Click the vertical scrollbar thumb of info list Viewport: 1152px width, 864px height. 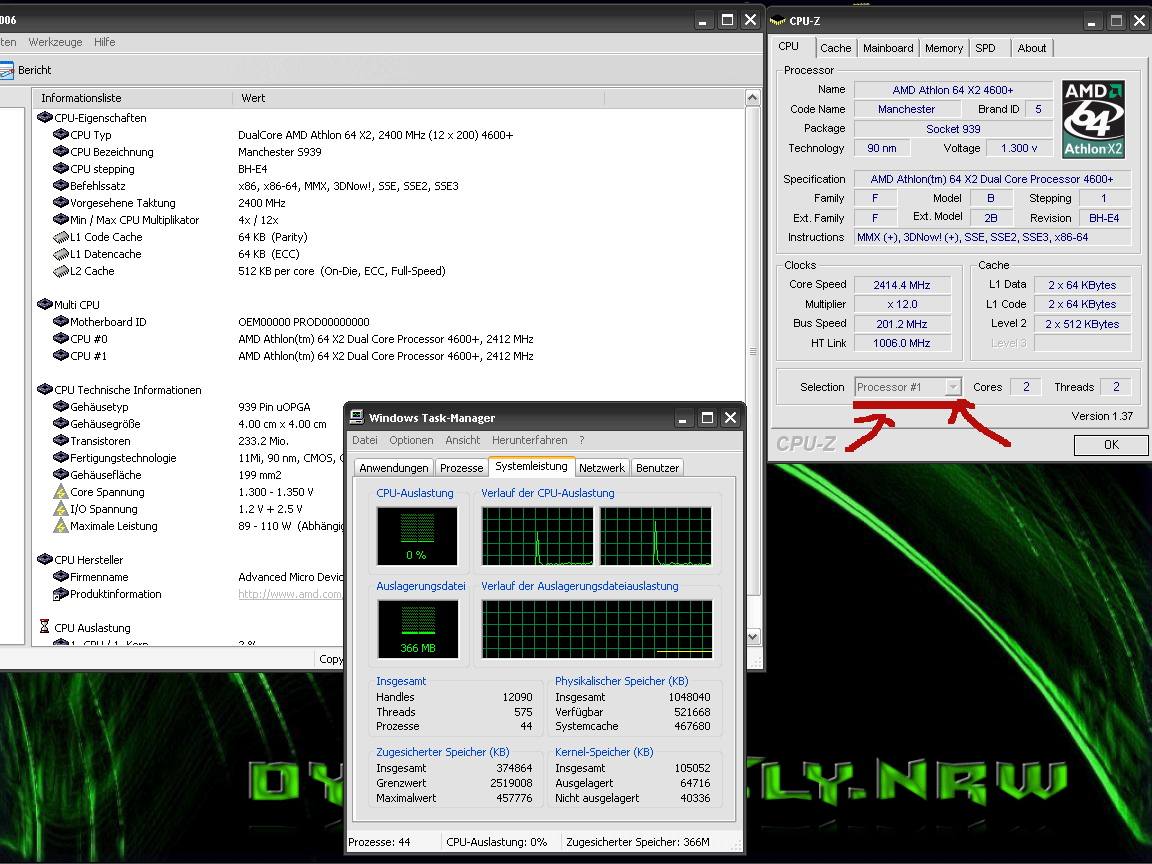(752, 351)
